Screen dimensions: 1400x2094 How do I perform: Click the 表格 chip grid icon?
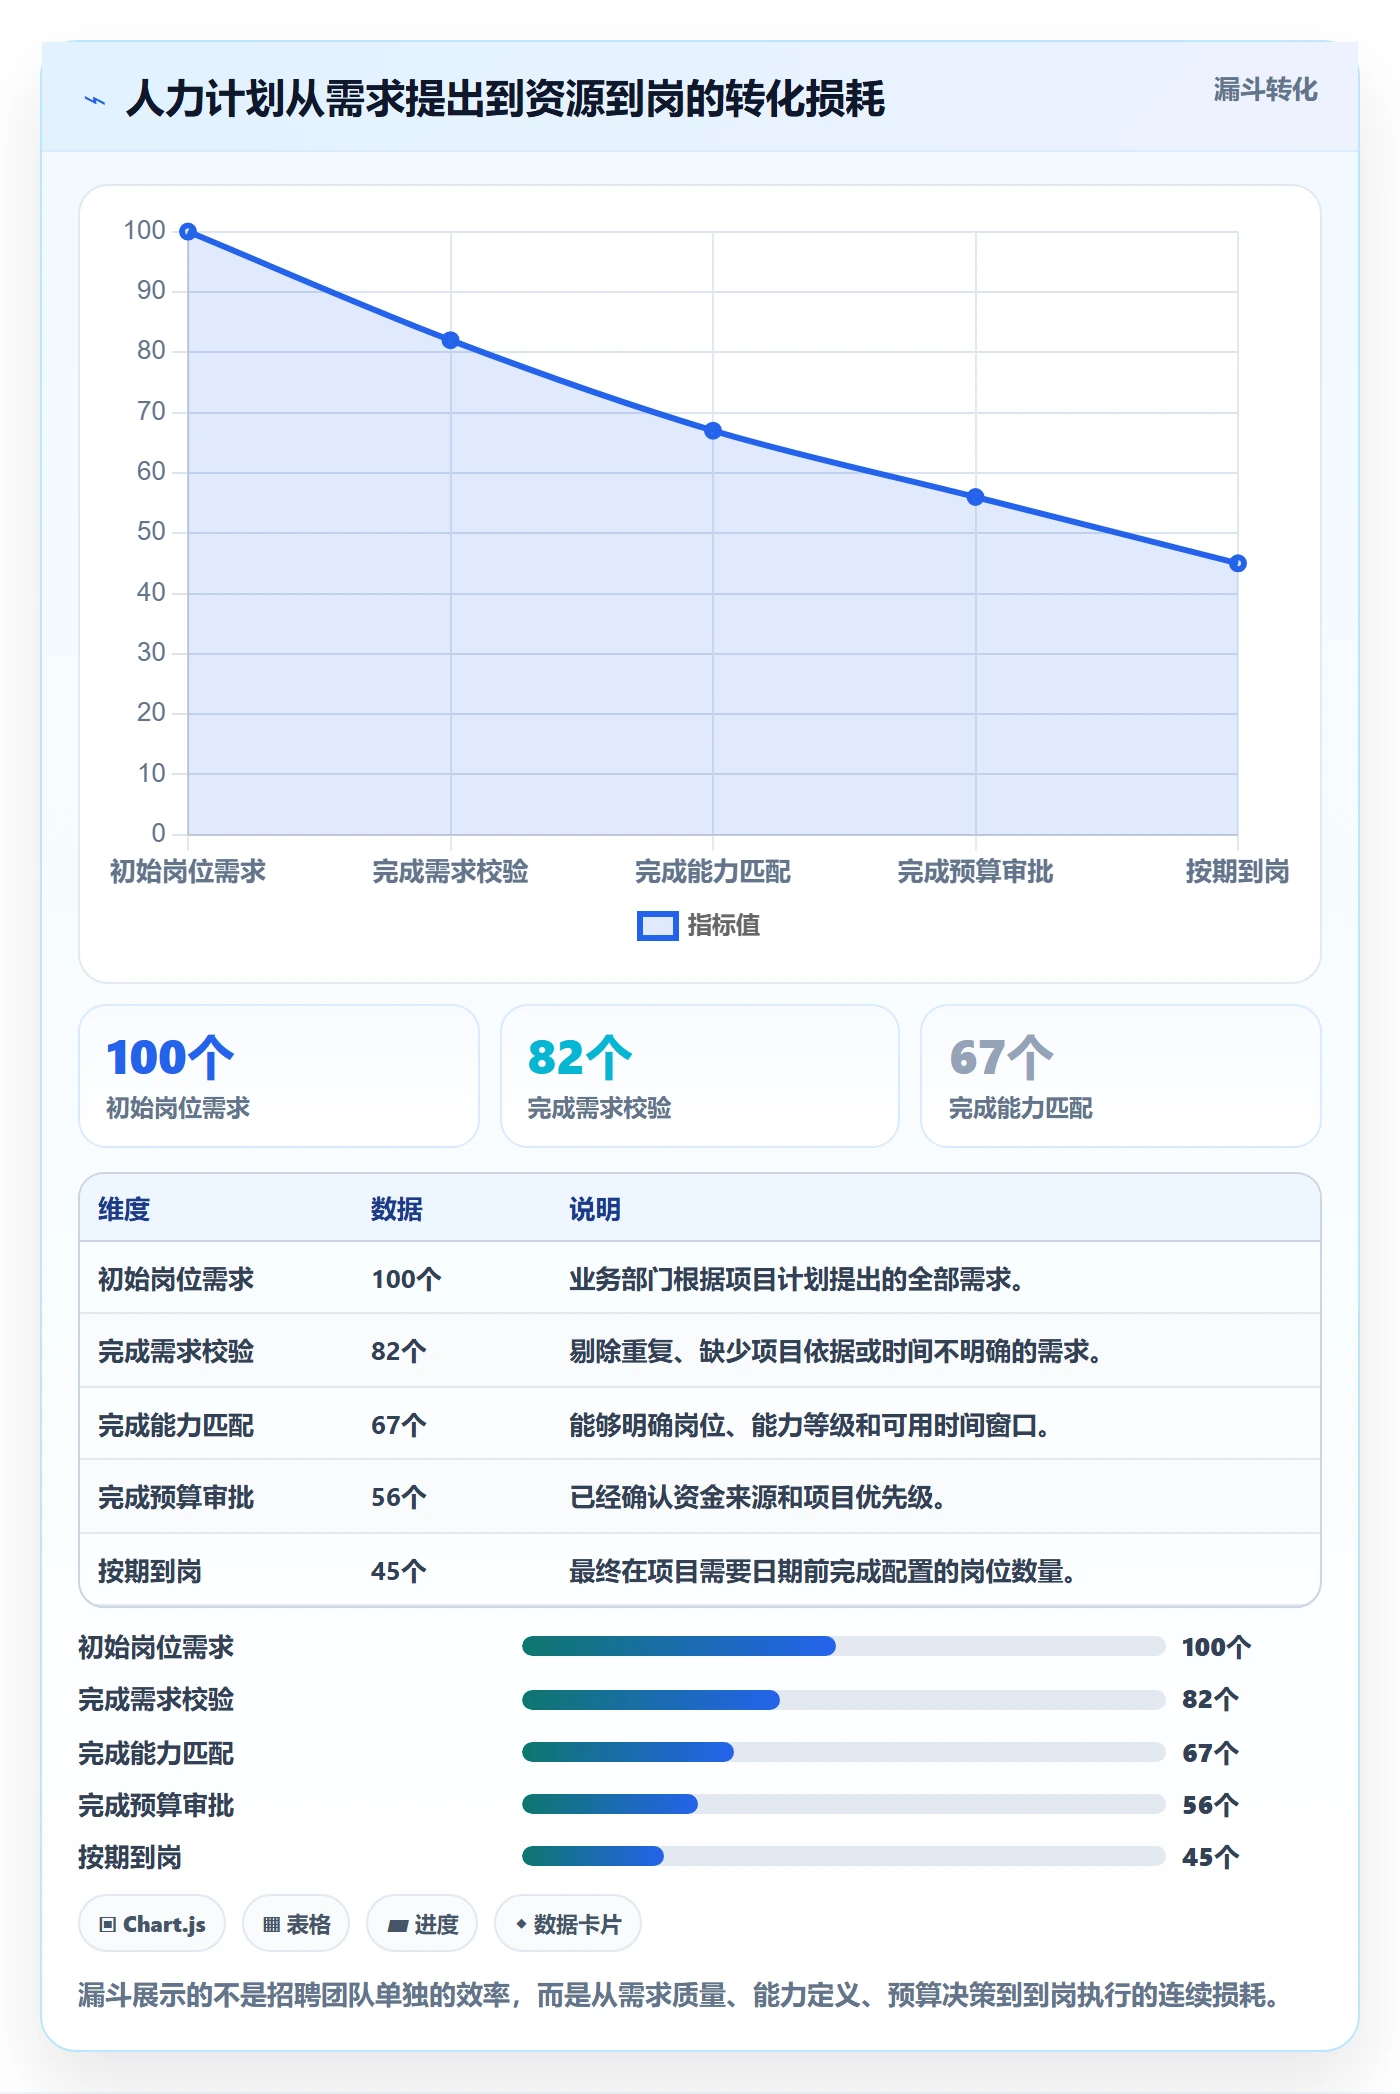271,1925
